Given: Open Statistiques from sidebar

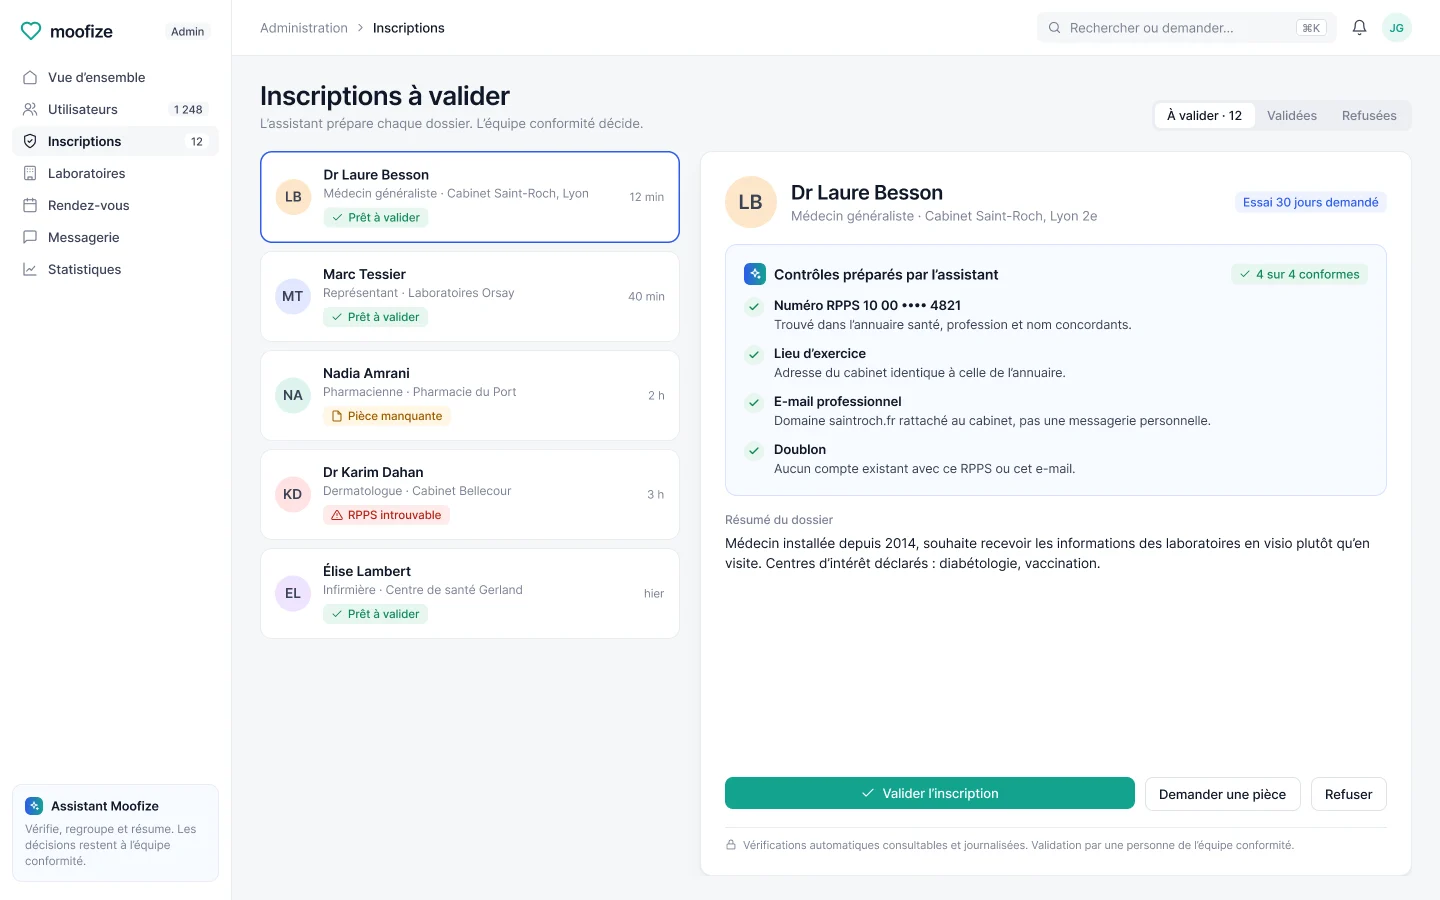Looking at the screenshot, I should click(x=115, y=269).
